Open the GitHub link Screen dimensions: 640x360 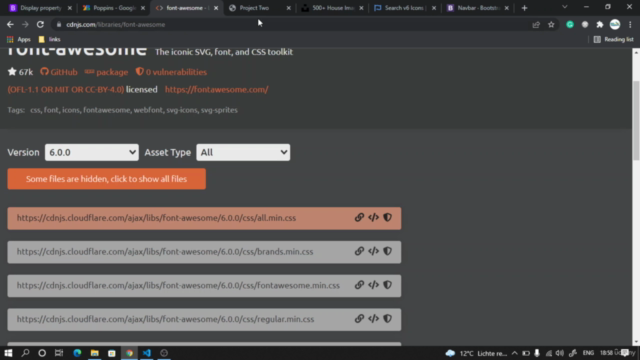(59, 72)
